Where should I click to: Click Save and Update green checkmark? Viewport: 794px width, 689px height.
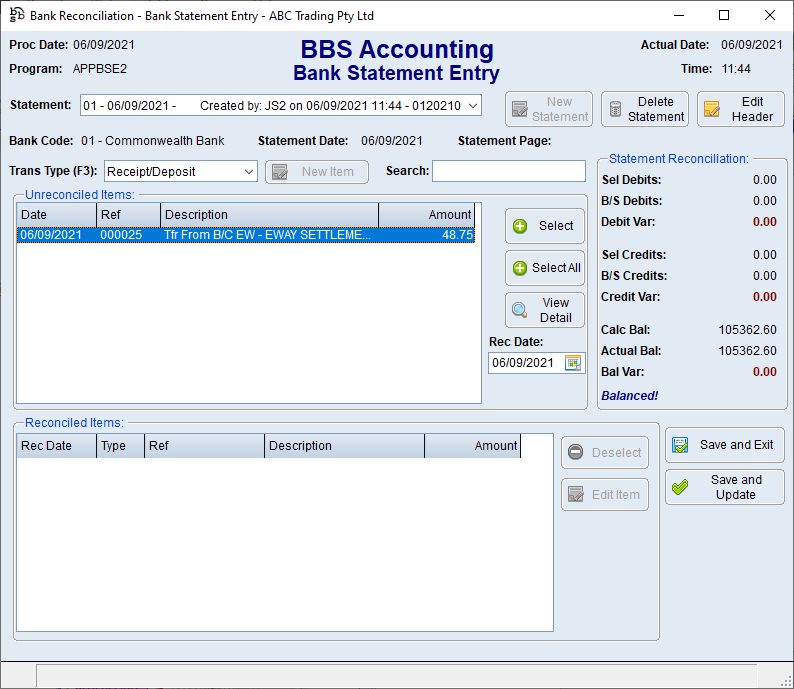pyautogui.click(x=680, y=487)
